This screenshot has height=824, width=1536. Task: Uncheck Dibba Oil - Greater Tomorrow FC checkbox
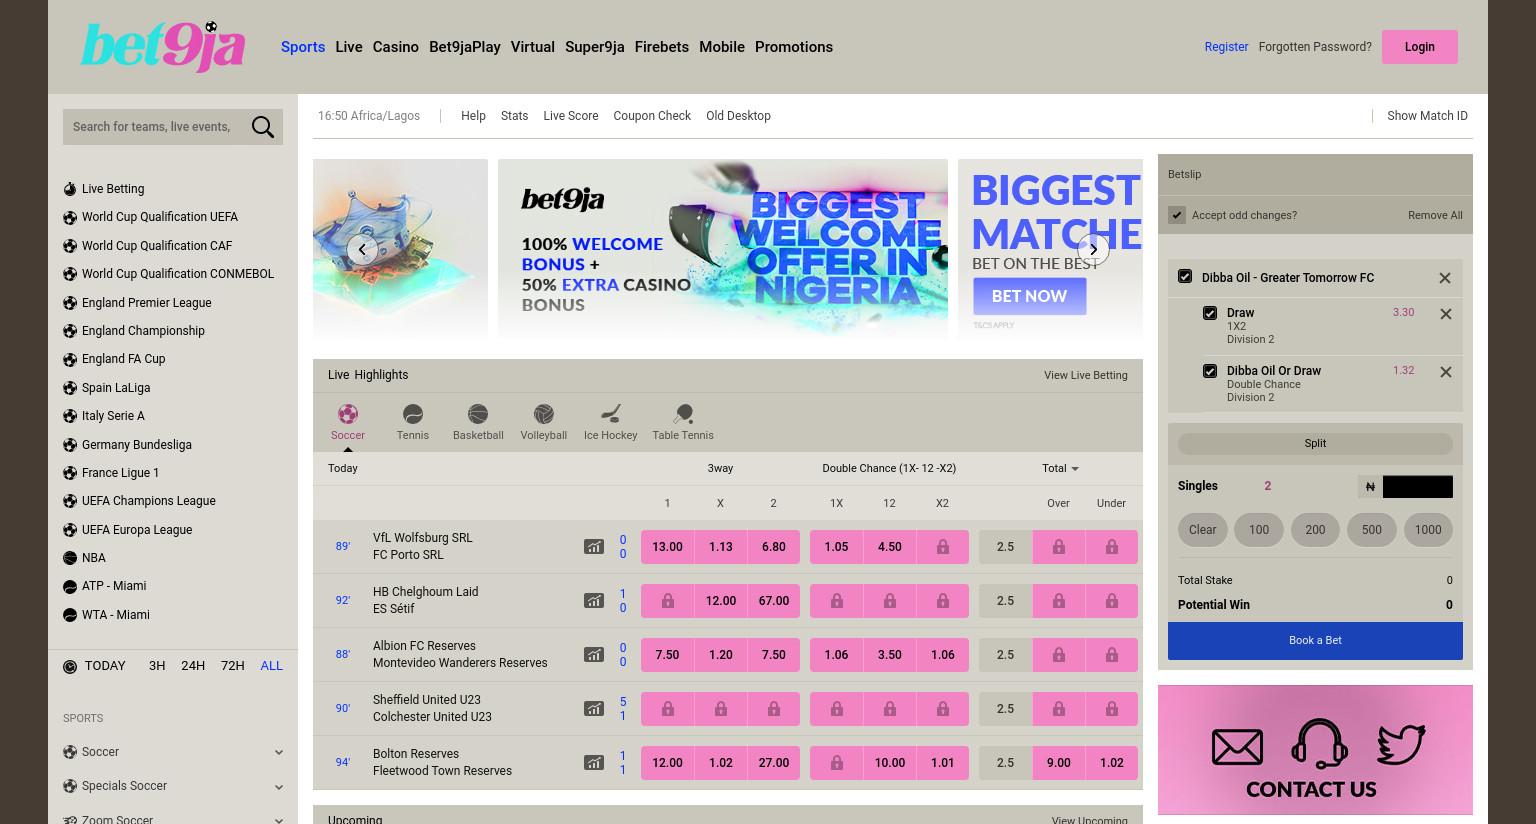(1185, 277)
